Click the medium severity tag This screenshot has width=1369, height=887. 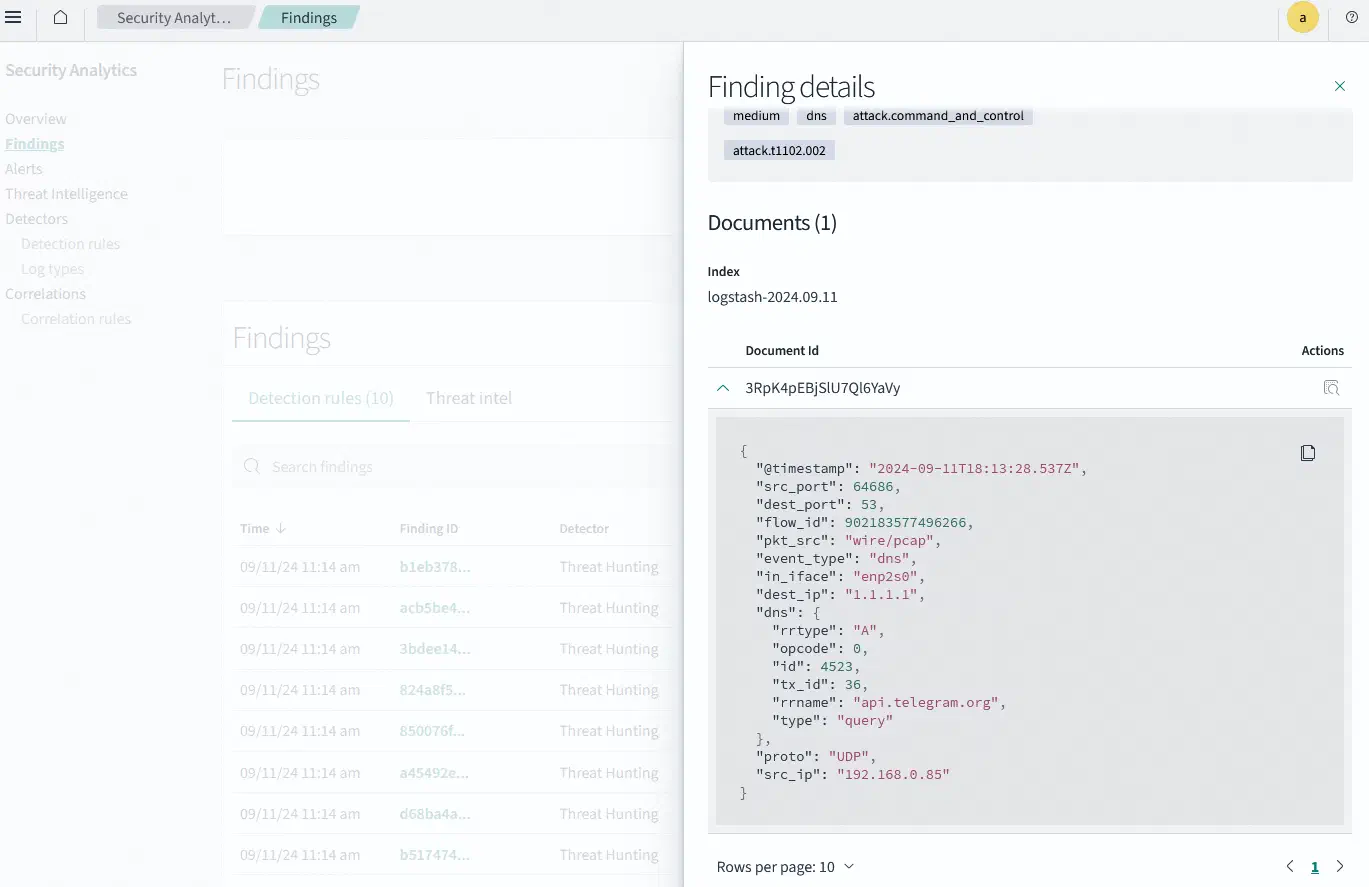click(756, 116)
